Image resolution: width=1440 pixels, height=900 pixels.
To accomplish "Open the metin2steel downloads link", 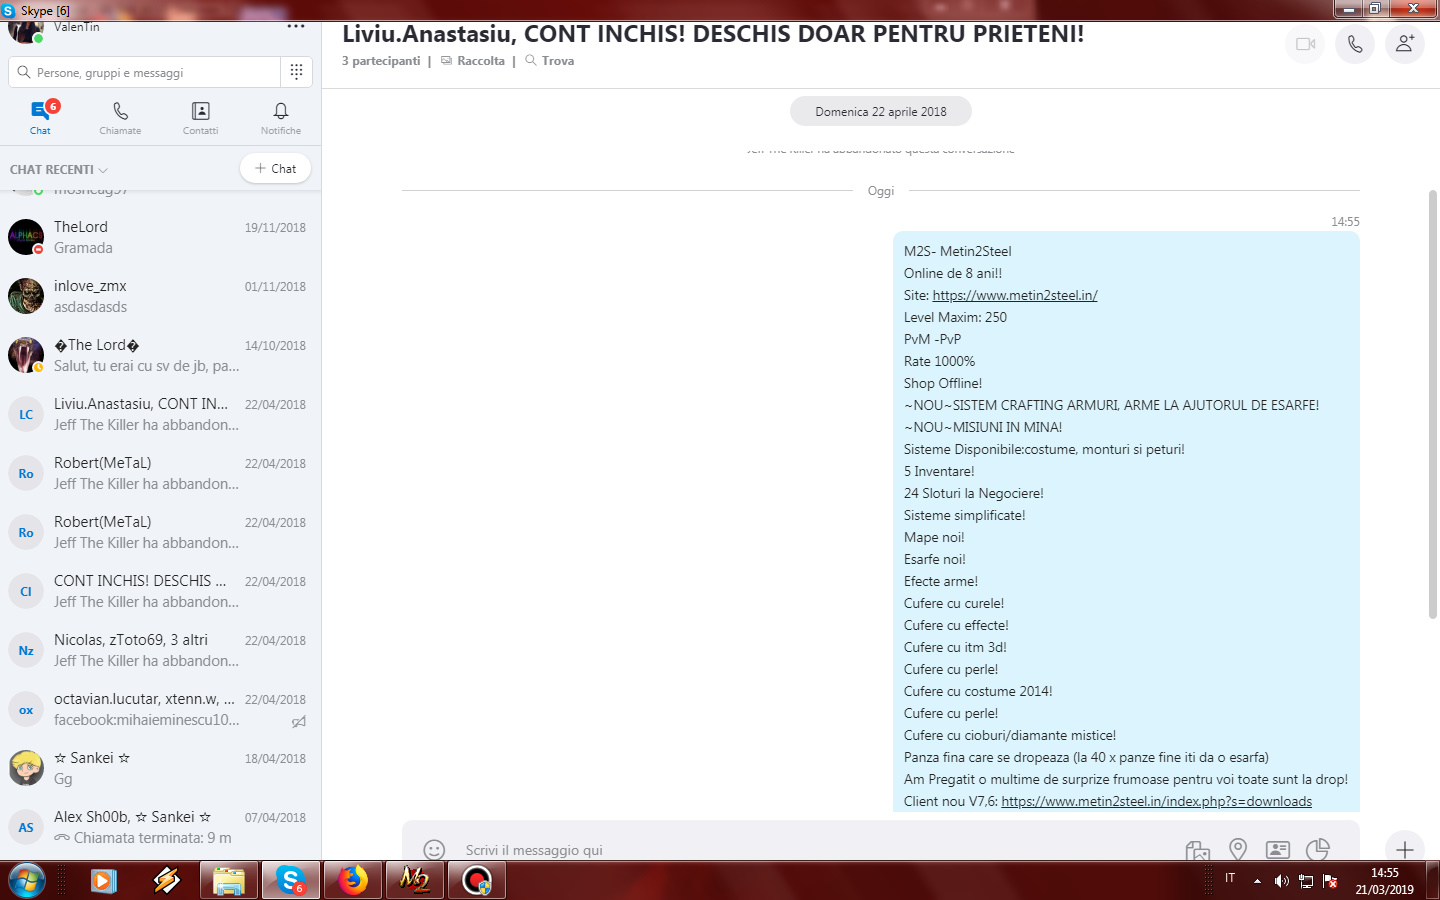I will [1156, 801].
